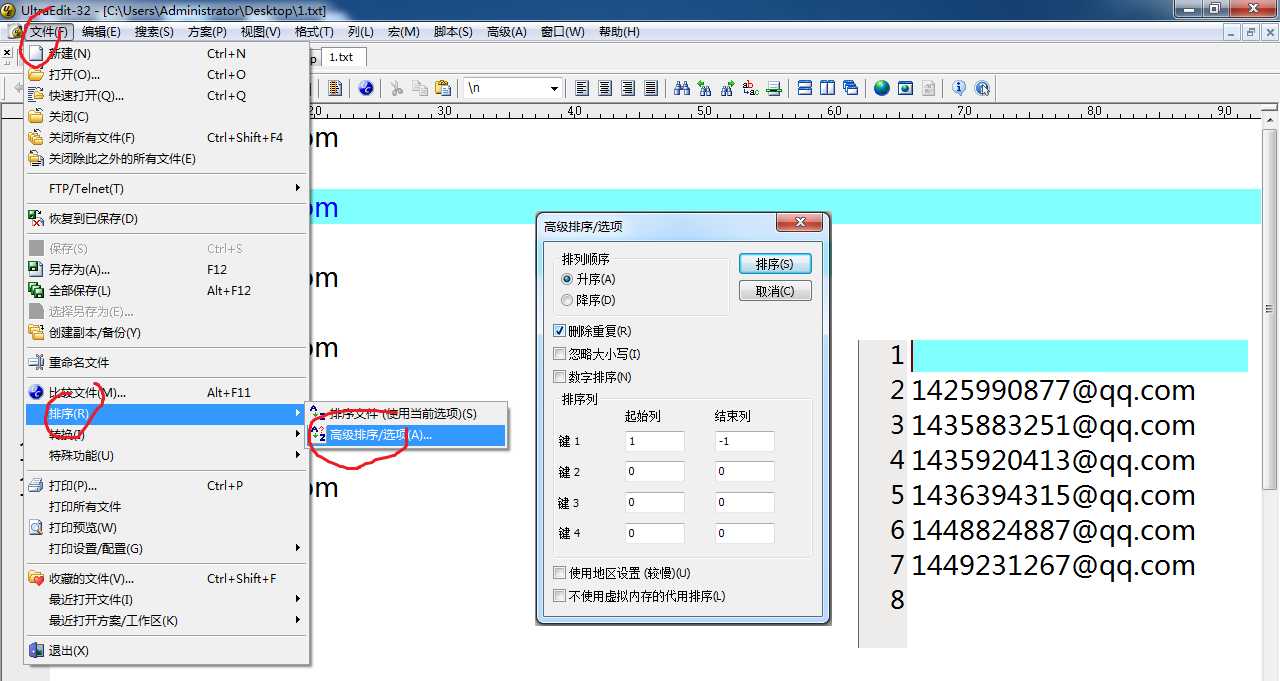This screenshot has width=1280, height=681.
Task: Choose 退出(X) in the File menu
Action: (x=168, y=651)
